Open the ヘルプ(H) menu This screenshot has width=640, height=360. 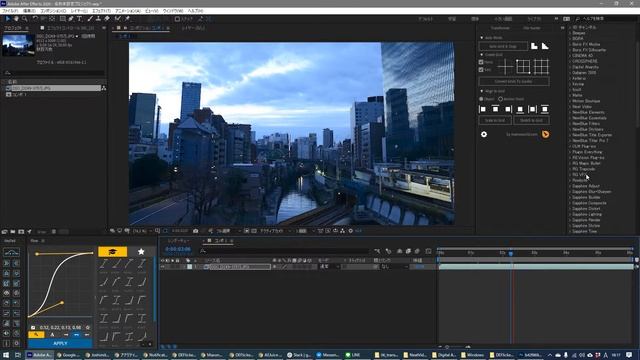196,11
